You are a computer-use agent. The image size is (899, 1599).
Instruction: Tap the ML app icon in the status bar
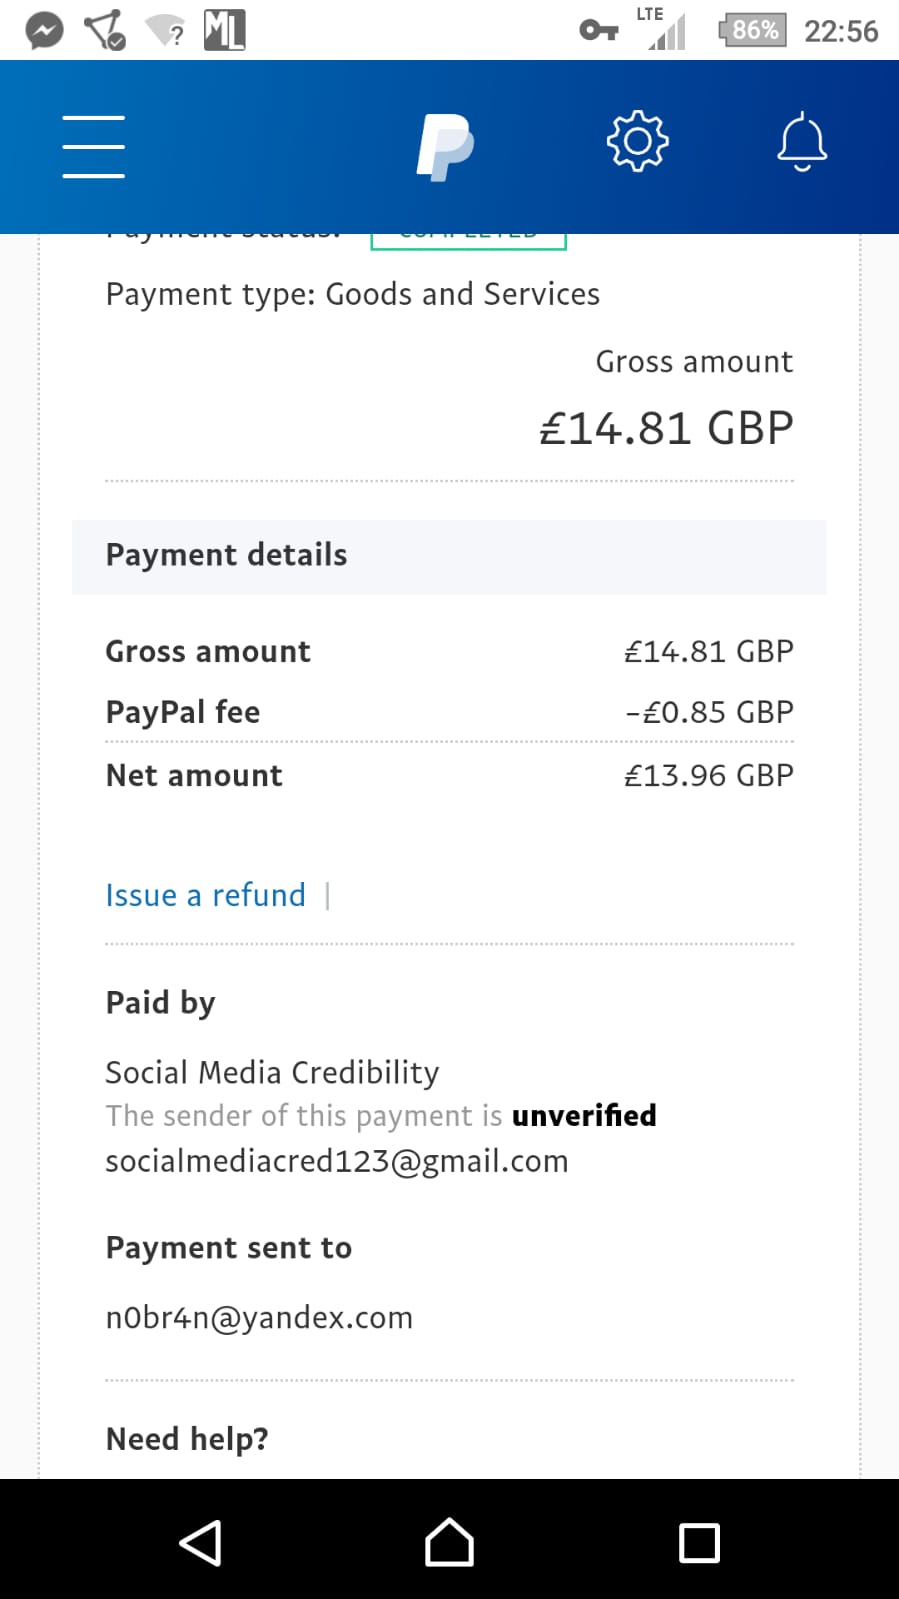click(x=224, y=30)
